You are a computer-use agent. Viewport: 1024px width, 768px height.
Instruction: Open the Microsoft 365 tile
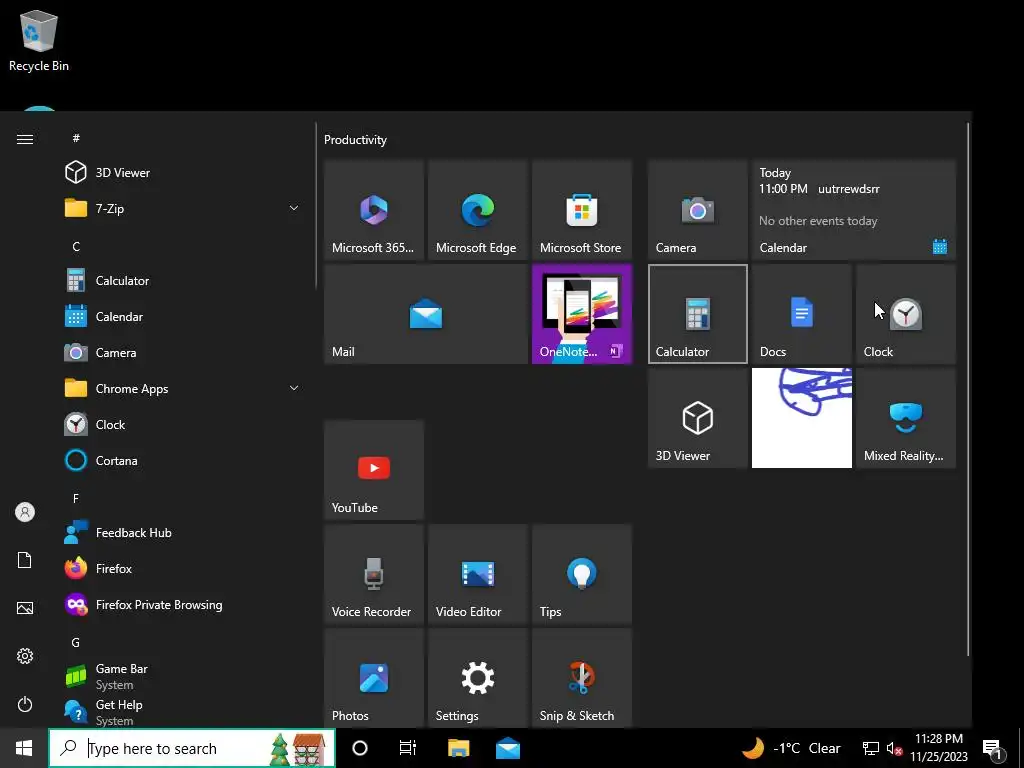pyautogui.click(x=374, y=210)
